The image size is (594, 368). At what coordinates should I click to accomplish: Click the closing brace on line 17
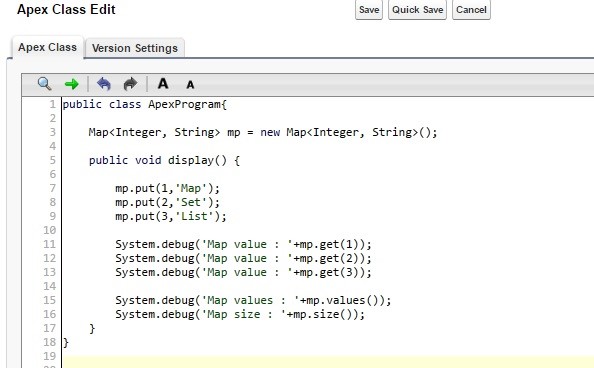(x=92, y=329)
